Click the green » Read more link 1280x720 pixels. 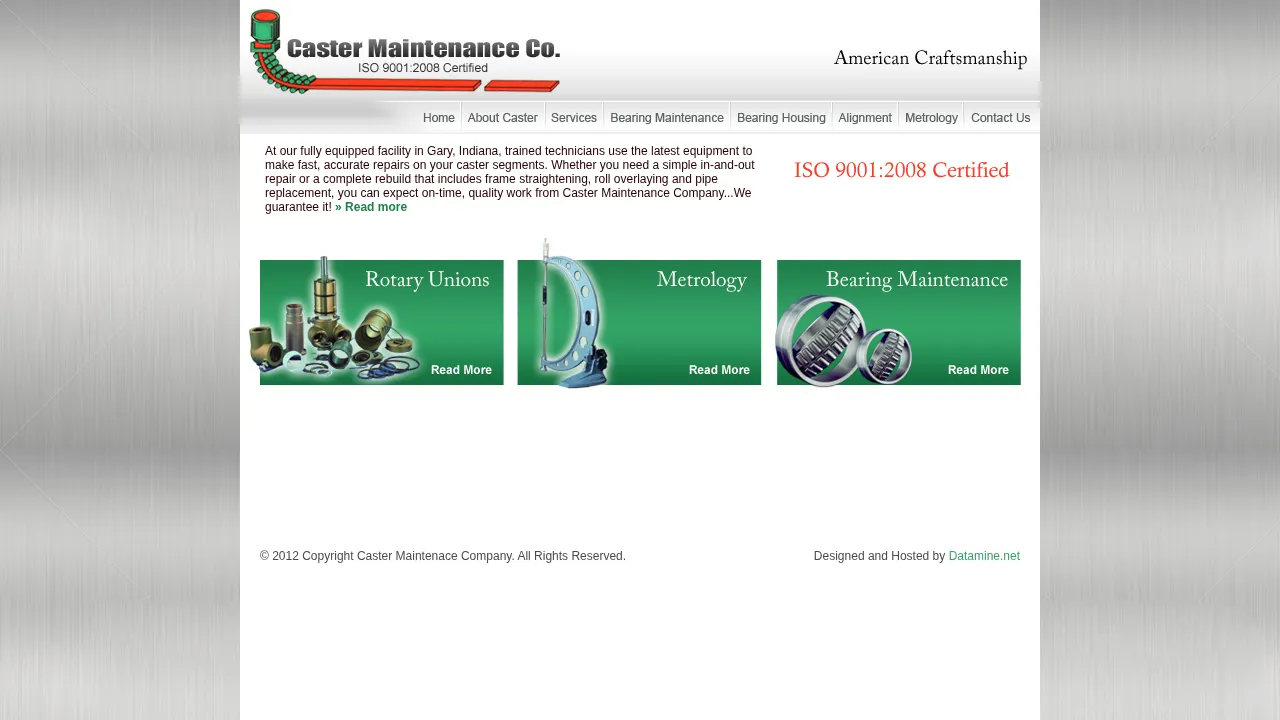[x=371, y=207]
